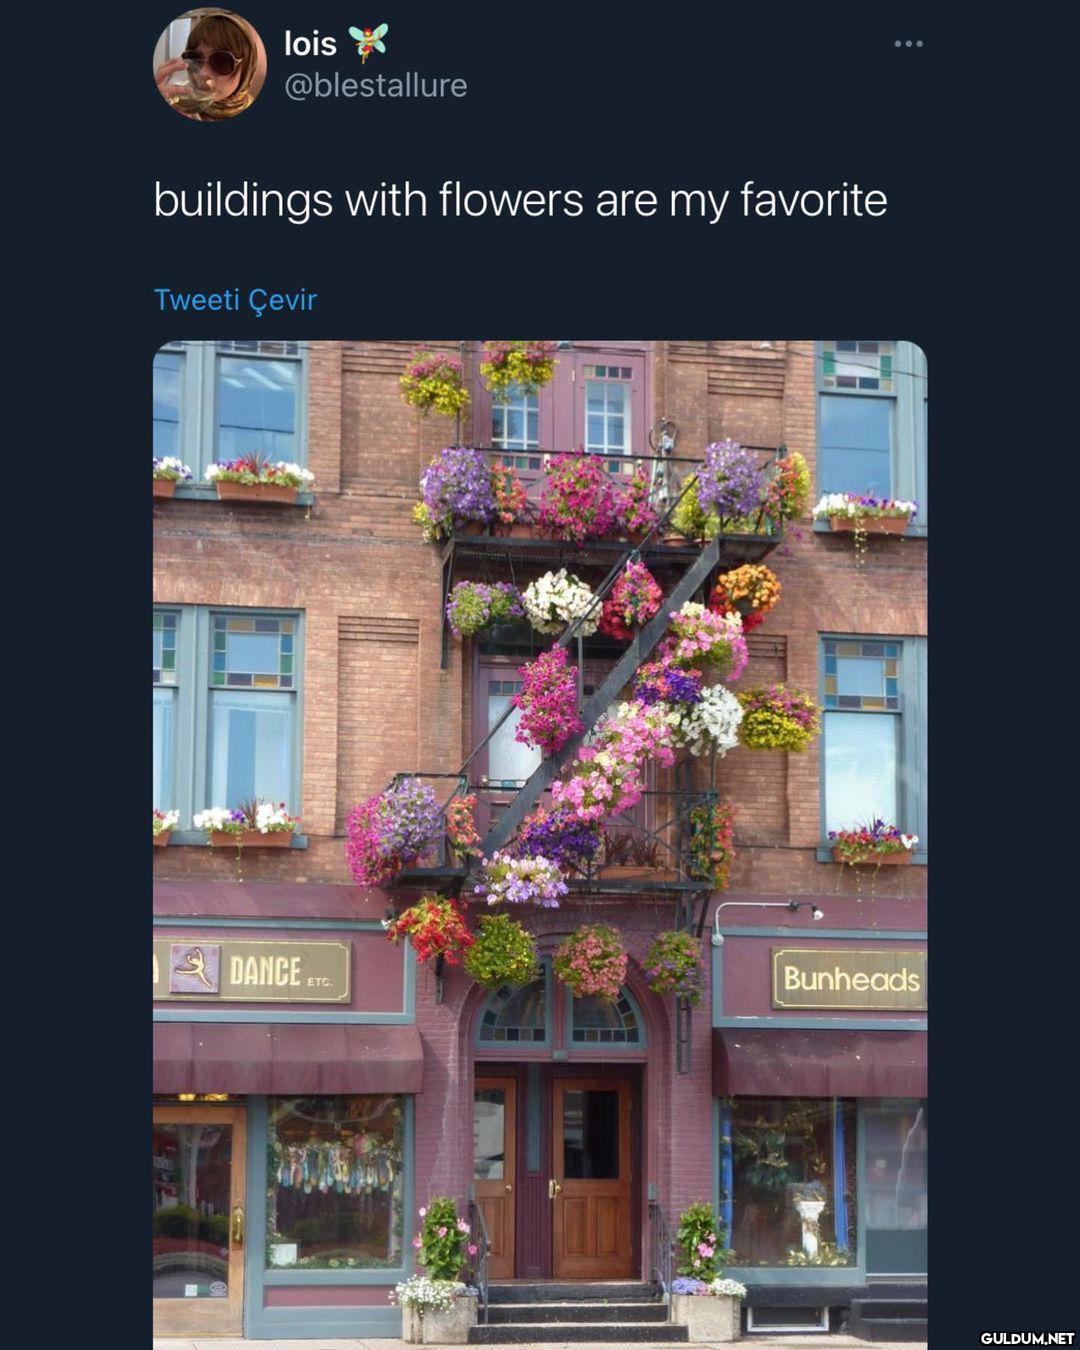Click the arched transom window above the doors
The height and width of the screenshot is (1350, 1080).
(x=560, y=1012)
